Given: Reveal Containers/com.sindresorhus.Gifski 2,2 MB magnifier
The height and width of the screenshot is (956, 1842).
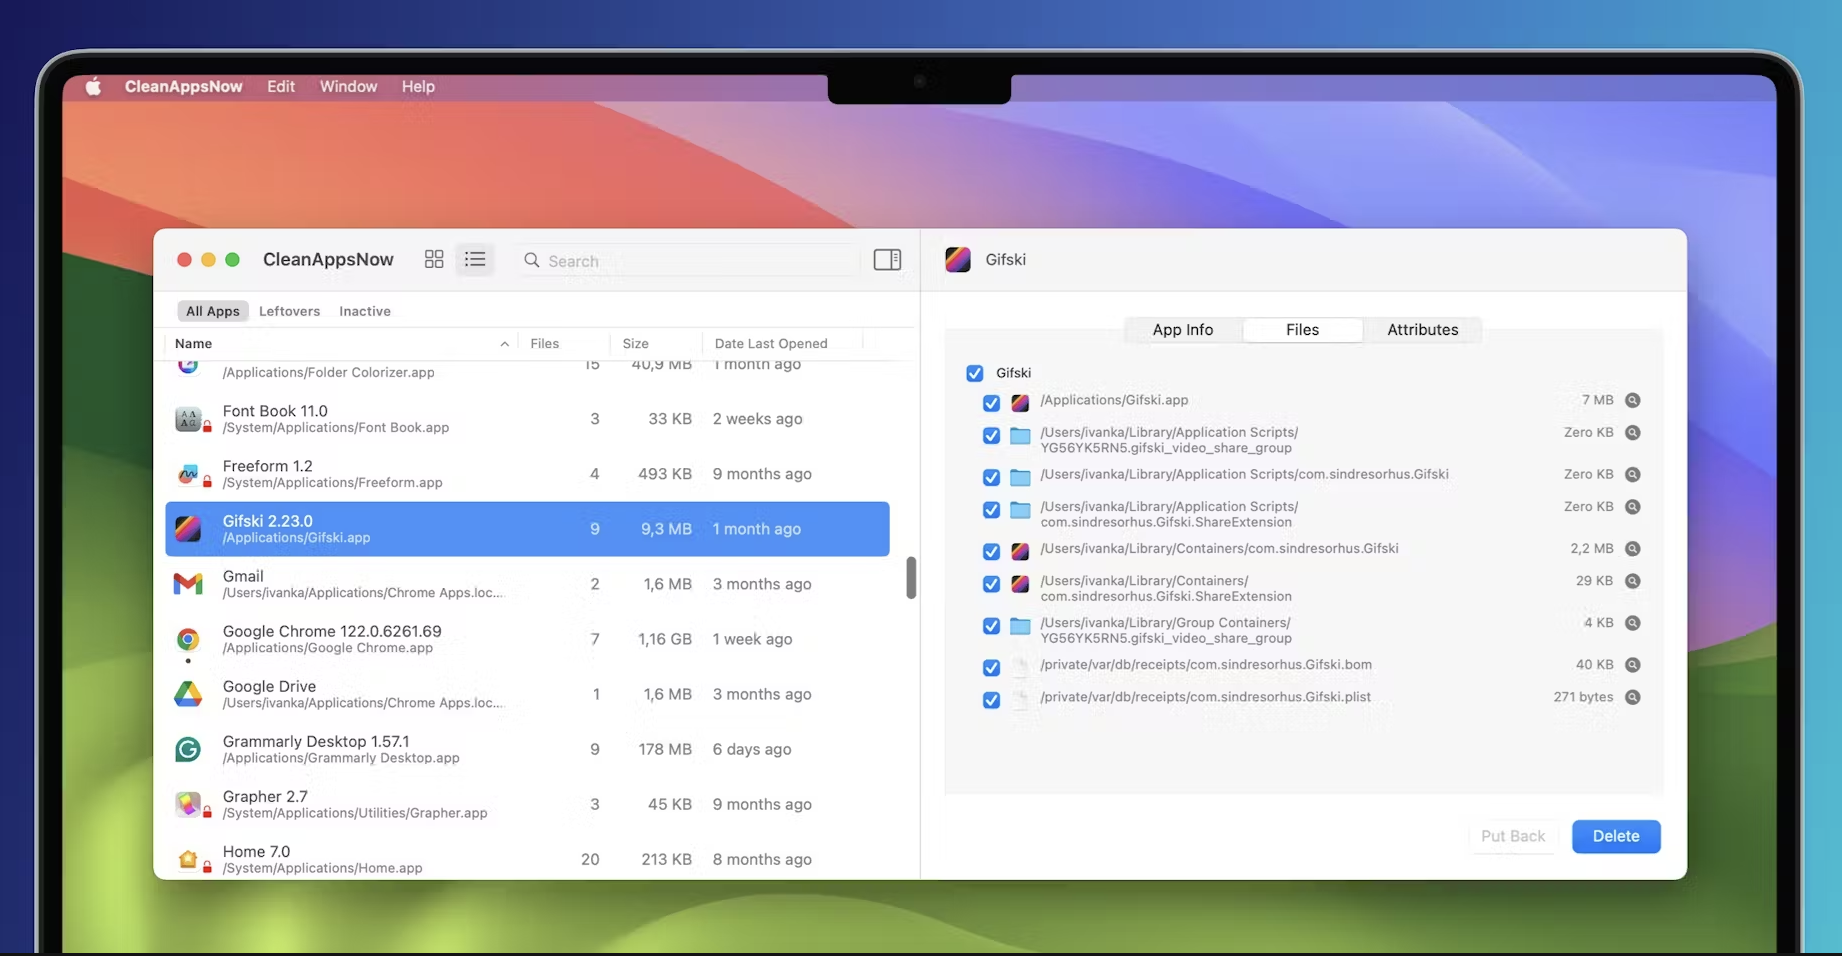Looking at the screenshot, I should tap(1633, 549).
